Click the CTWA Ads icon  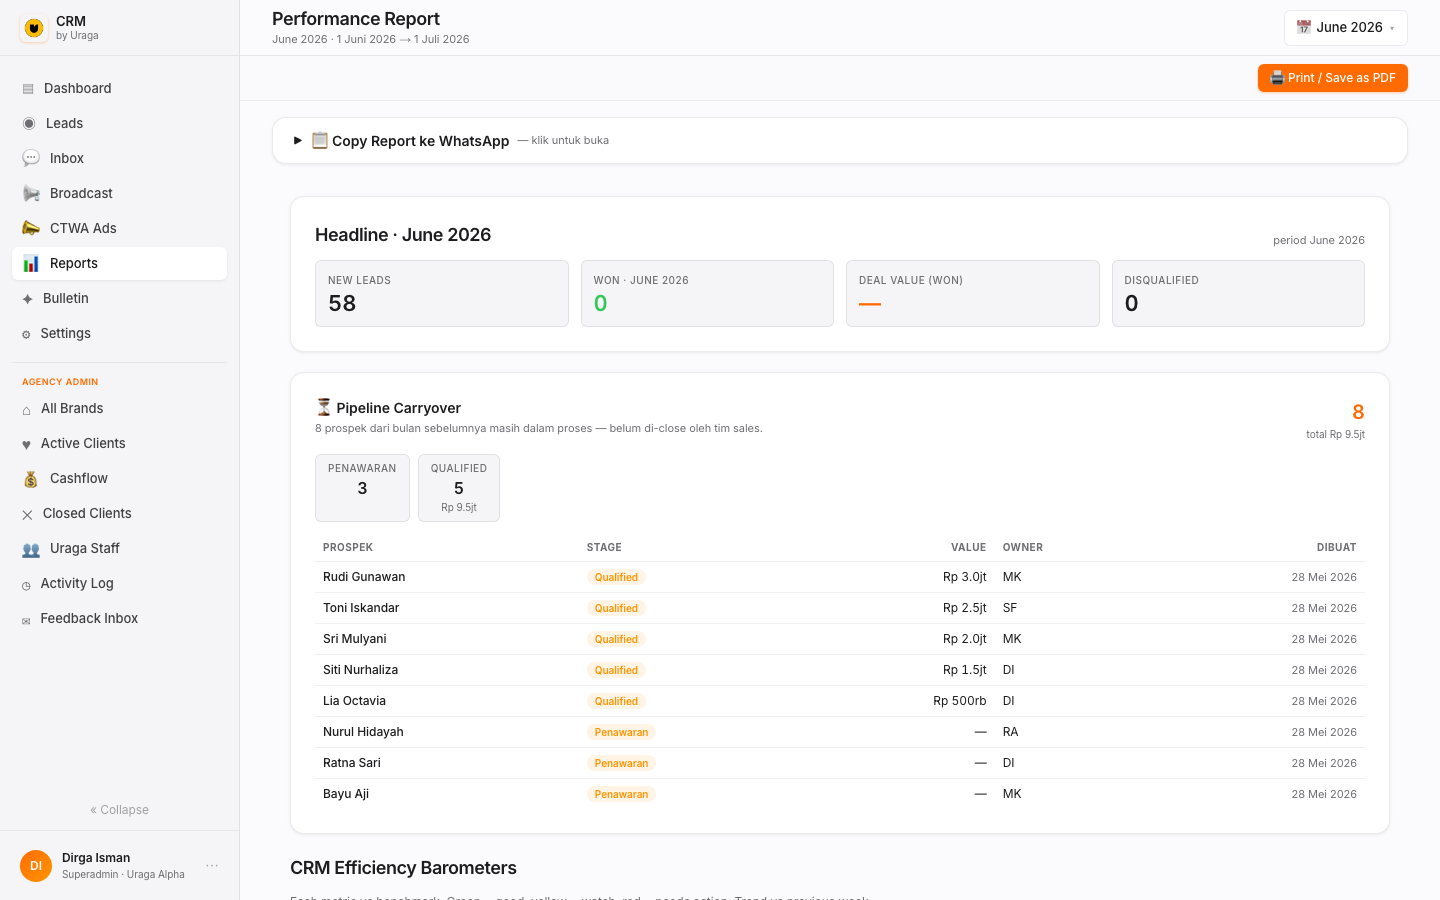31,228
